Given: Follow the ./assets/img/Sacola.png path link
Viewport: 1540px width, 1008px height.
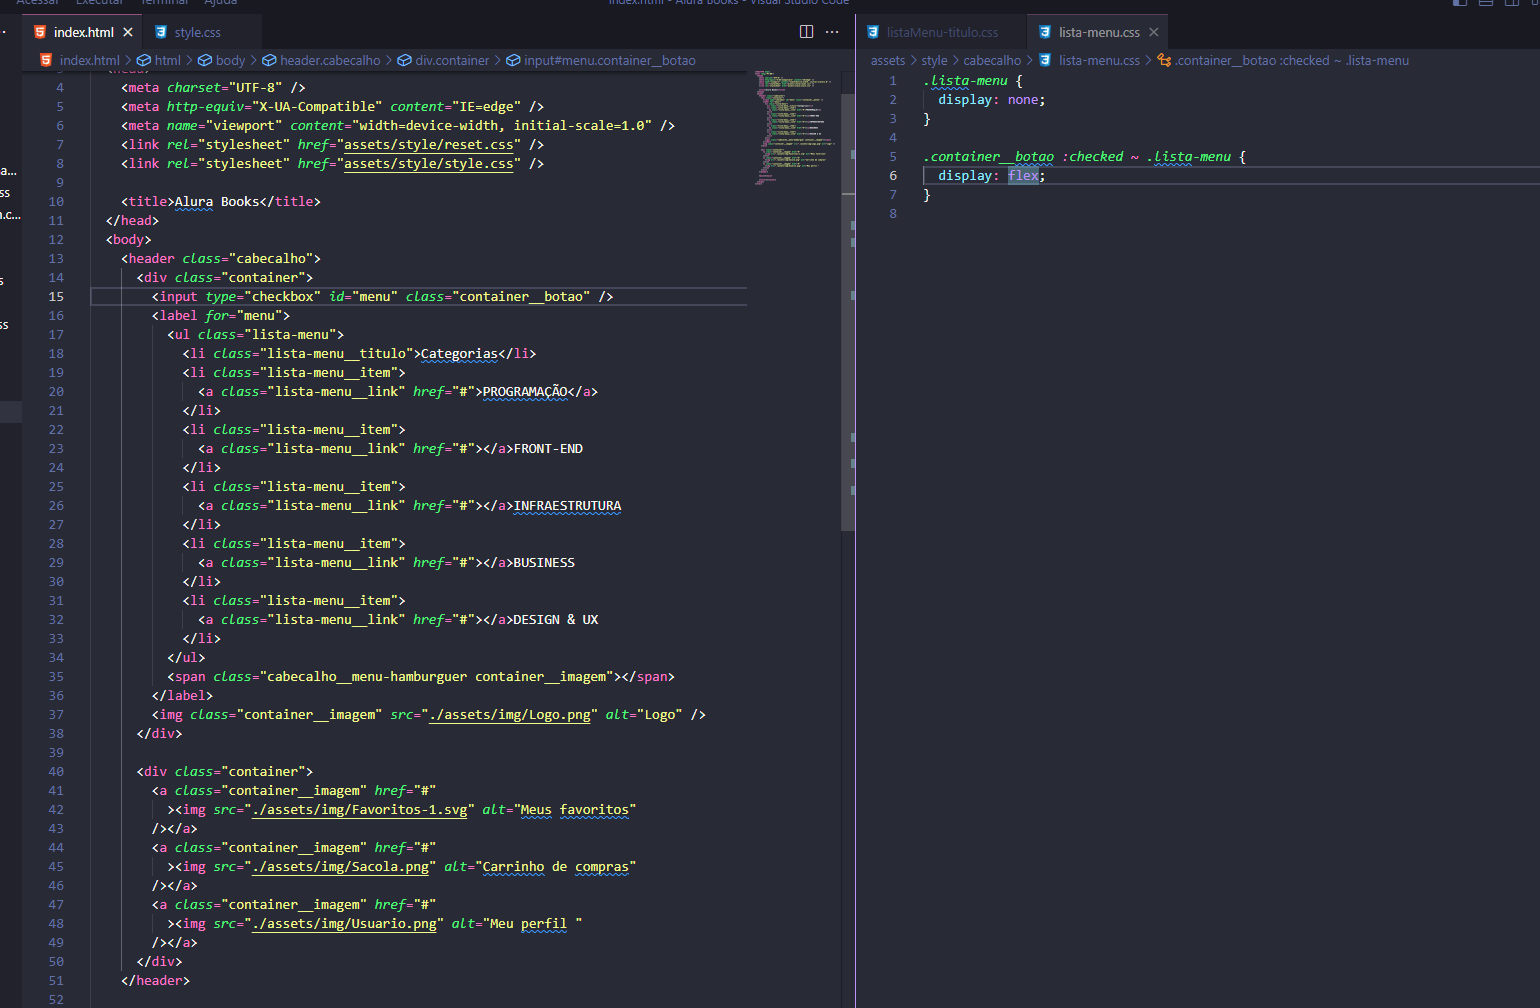Looking at the screenshot, I should 341,867.
